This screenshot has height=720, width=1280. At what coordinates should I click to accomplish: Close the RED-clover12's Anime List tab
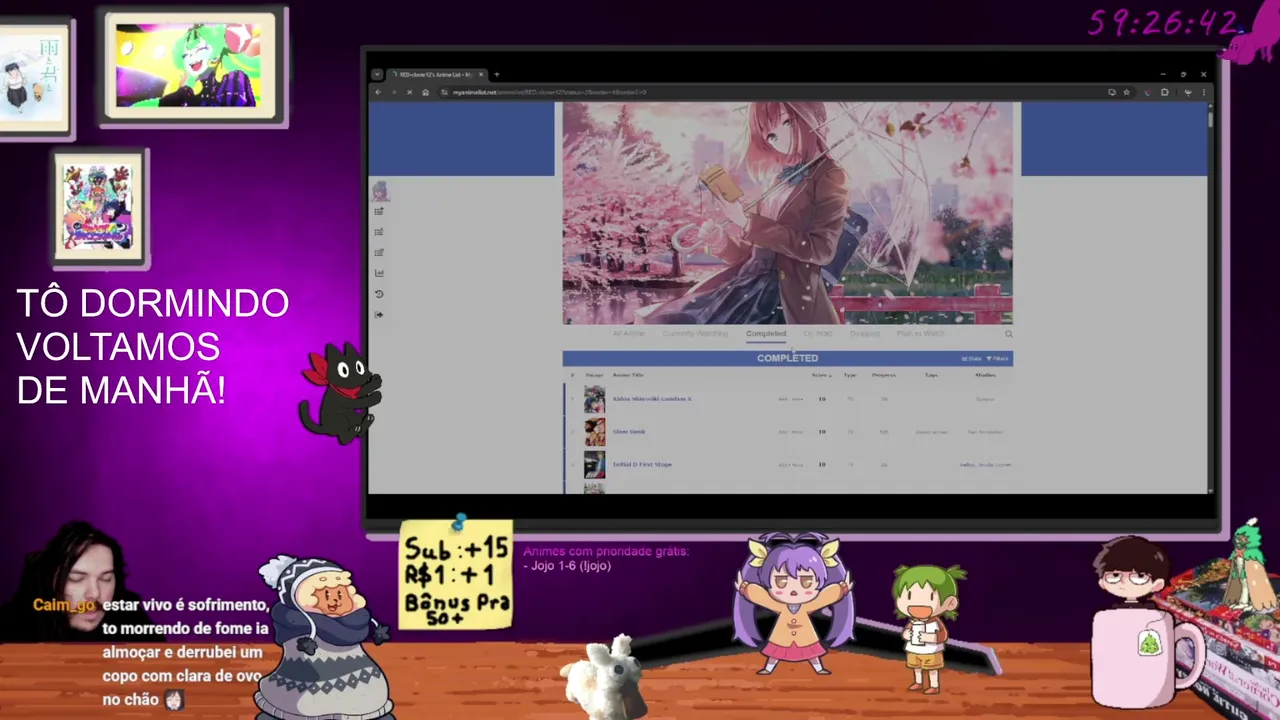[481, 74]
